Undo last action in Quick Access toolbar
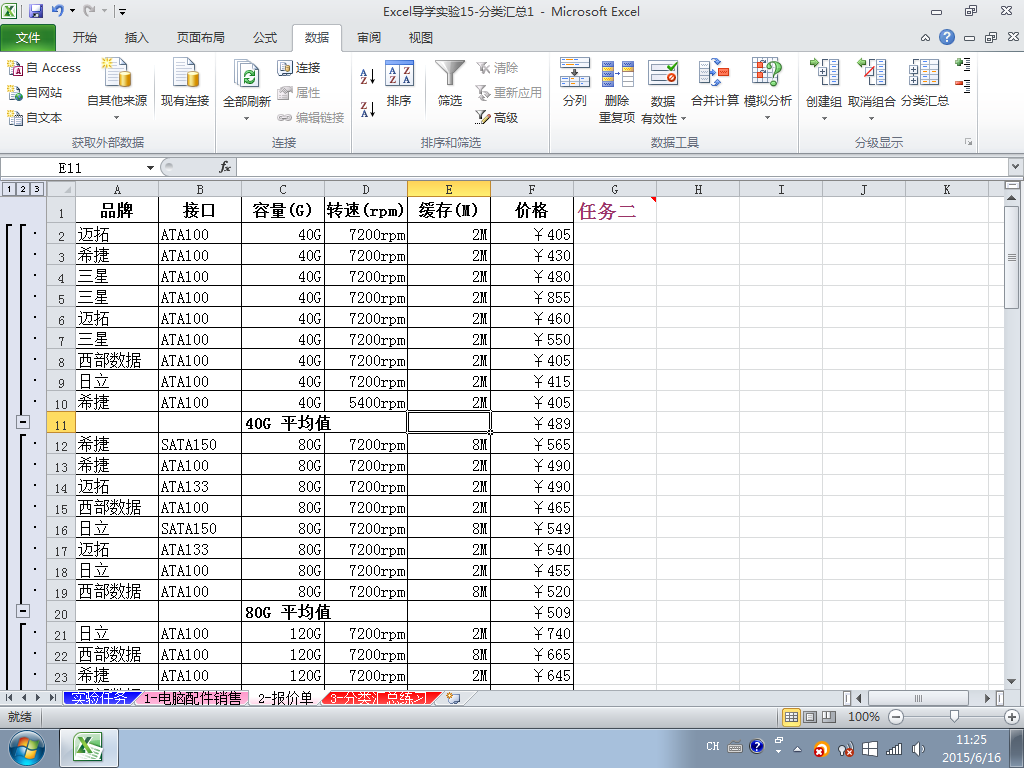This screenshot has height=768, width=1024. (58, 11)
